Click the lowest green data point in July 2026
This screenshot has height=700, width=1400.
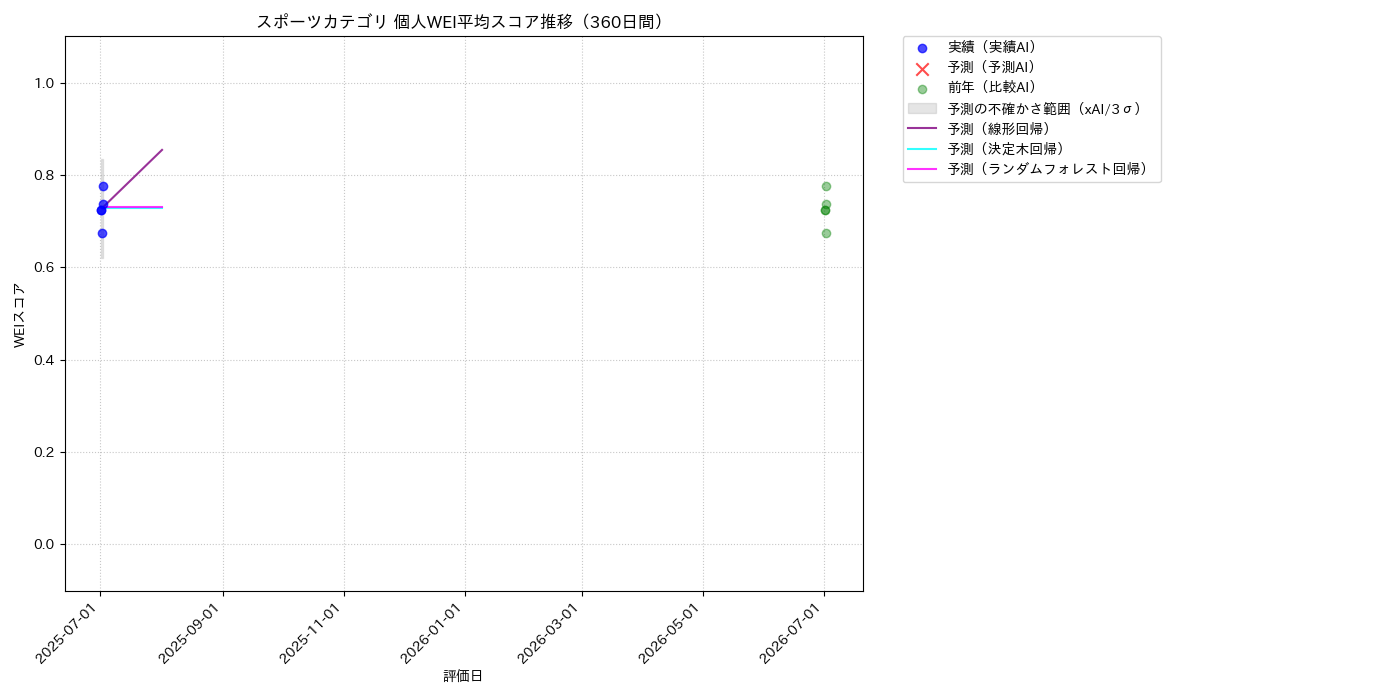point(826,233)
